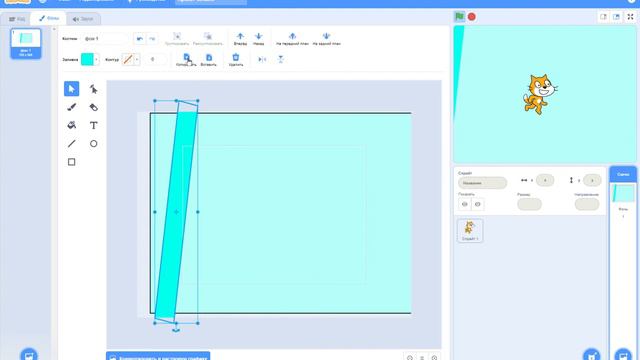Screen dimensions: 640x360
Task: Select the Fill bucket tool
Action: coord(71,125)
